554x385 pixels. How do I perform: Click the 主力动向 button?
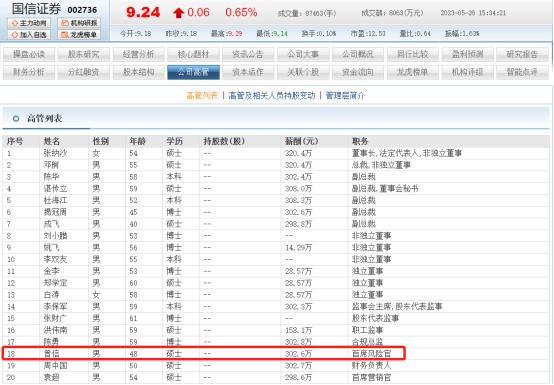click(29, 23)
